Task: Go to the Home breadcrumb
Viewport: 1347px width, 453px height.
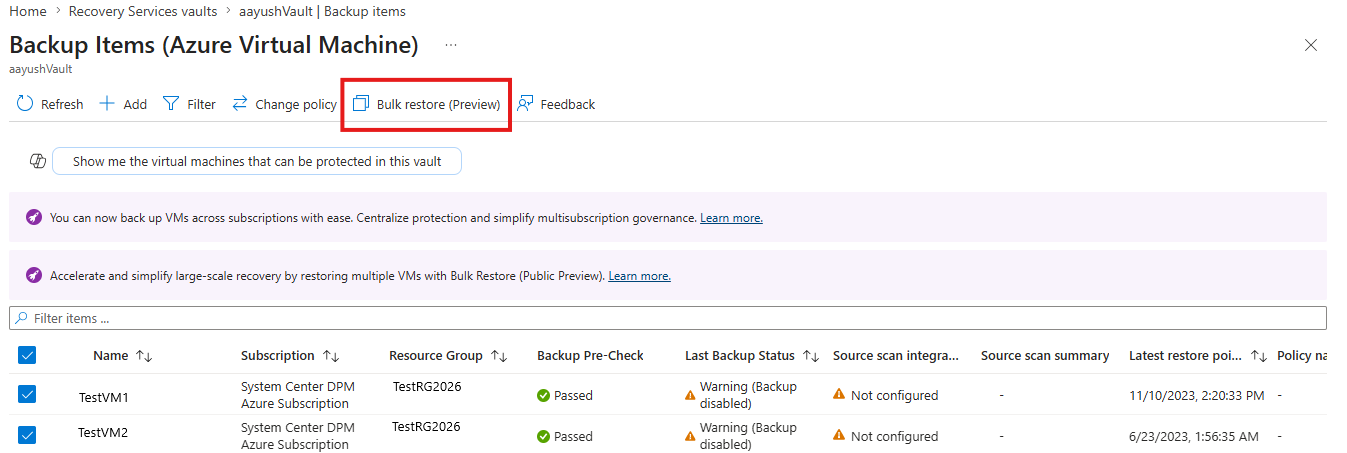Action: tap(28, 11)
